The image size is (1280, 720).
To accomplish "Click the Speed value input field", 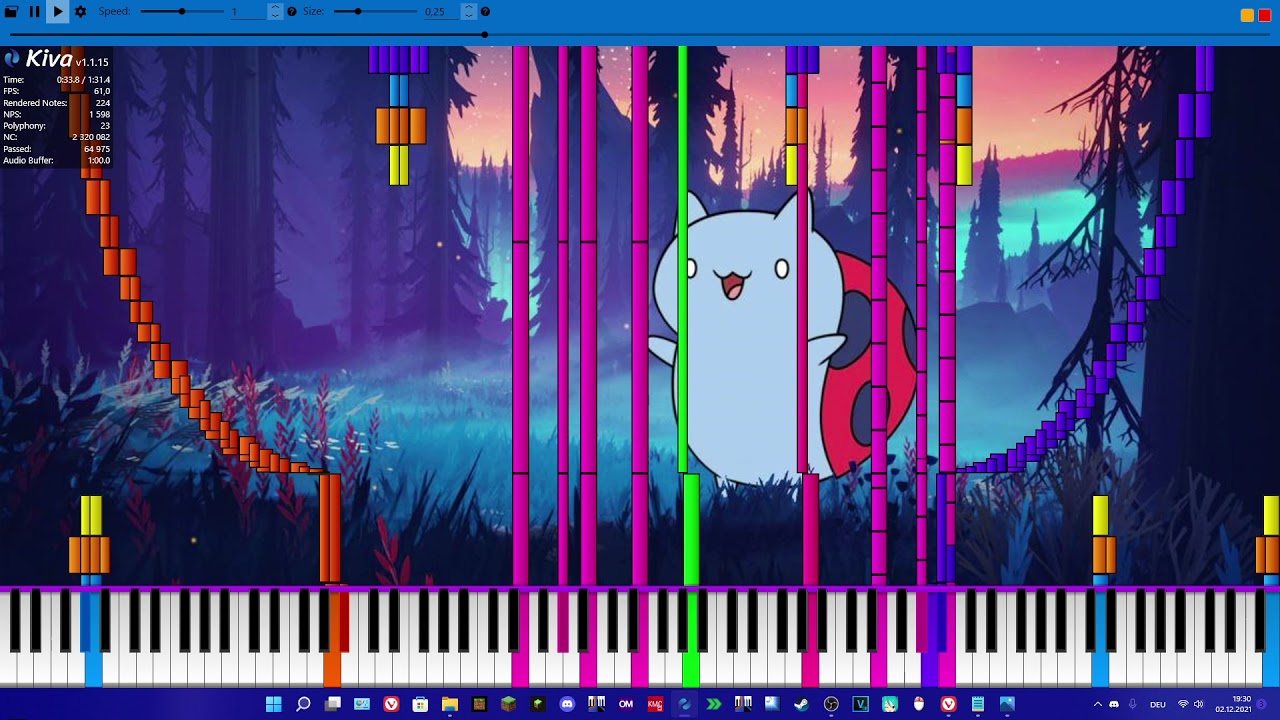I will pos(247,12).
